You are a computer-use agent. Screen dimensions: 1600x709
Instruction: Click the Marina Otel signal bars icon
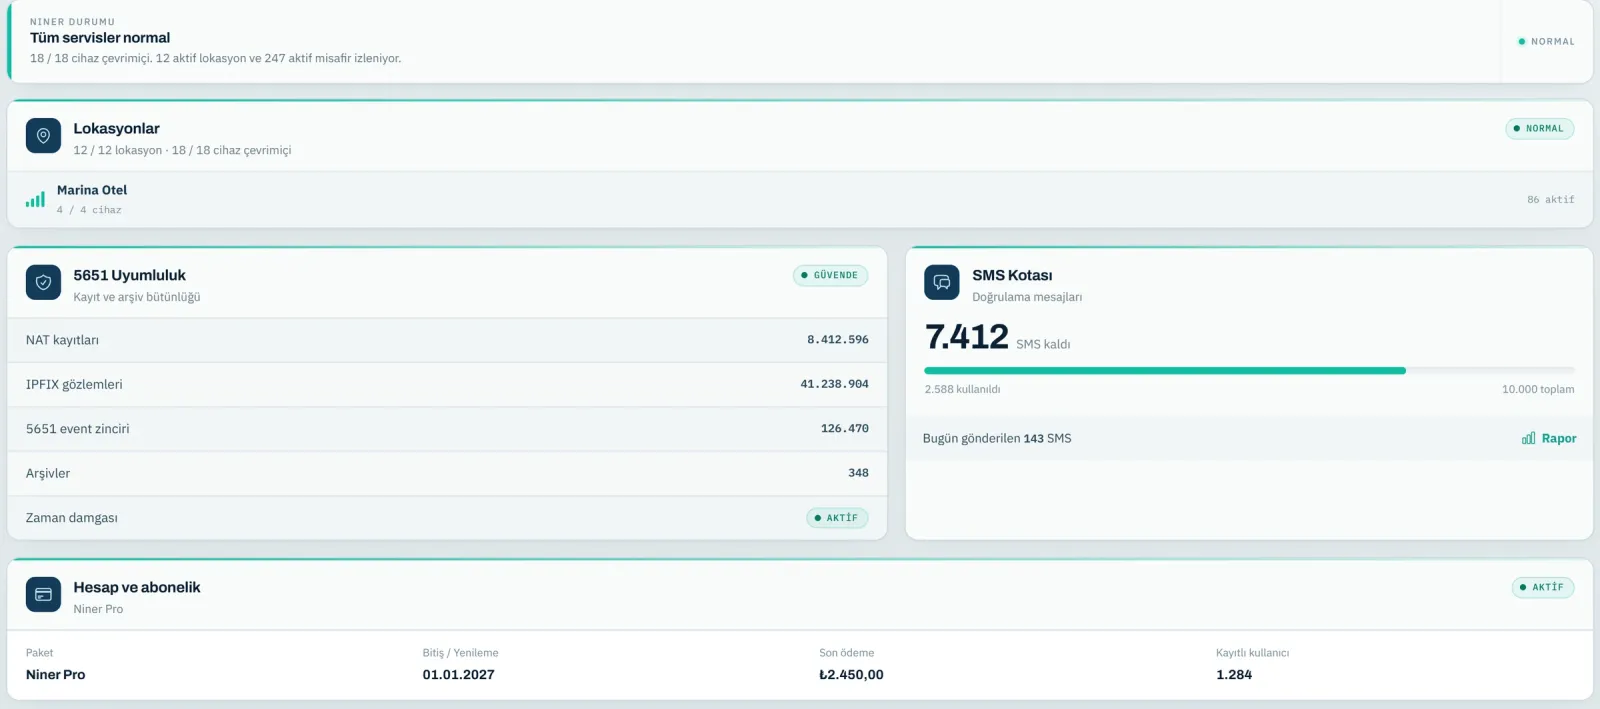pyautogui.click(x=35, y=199)
